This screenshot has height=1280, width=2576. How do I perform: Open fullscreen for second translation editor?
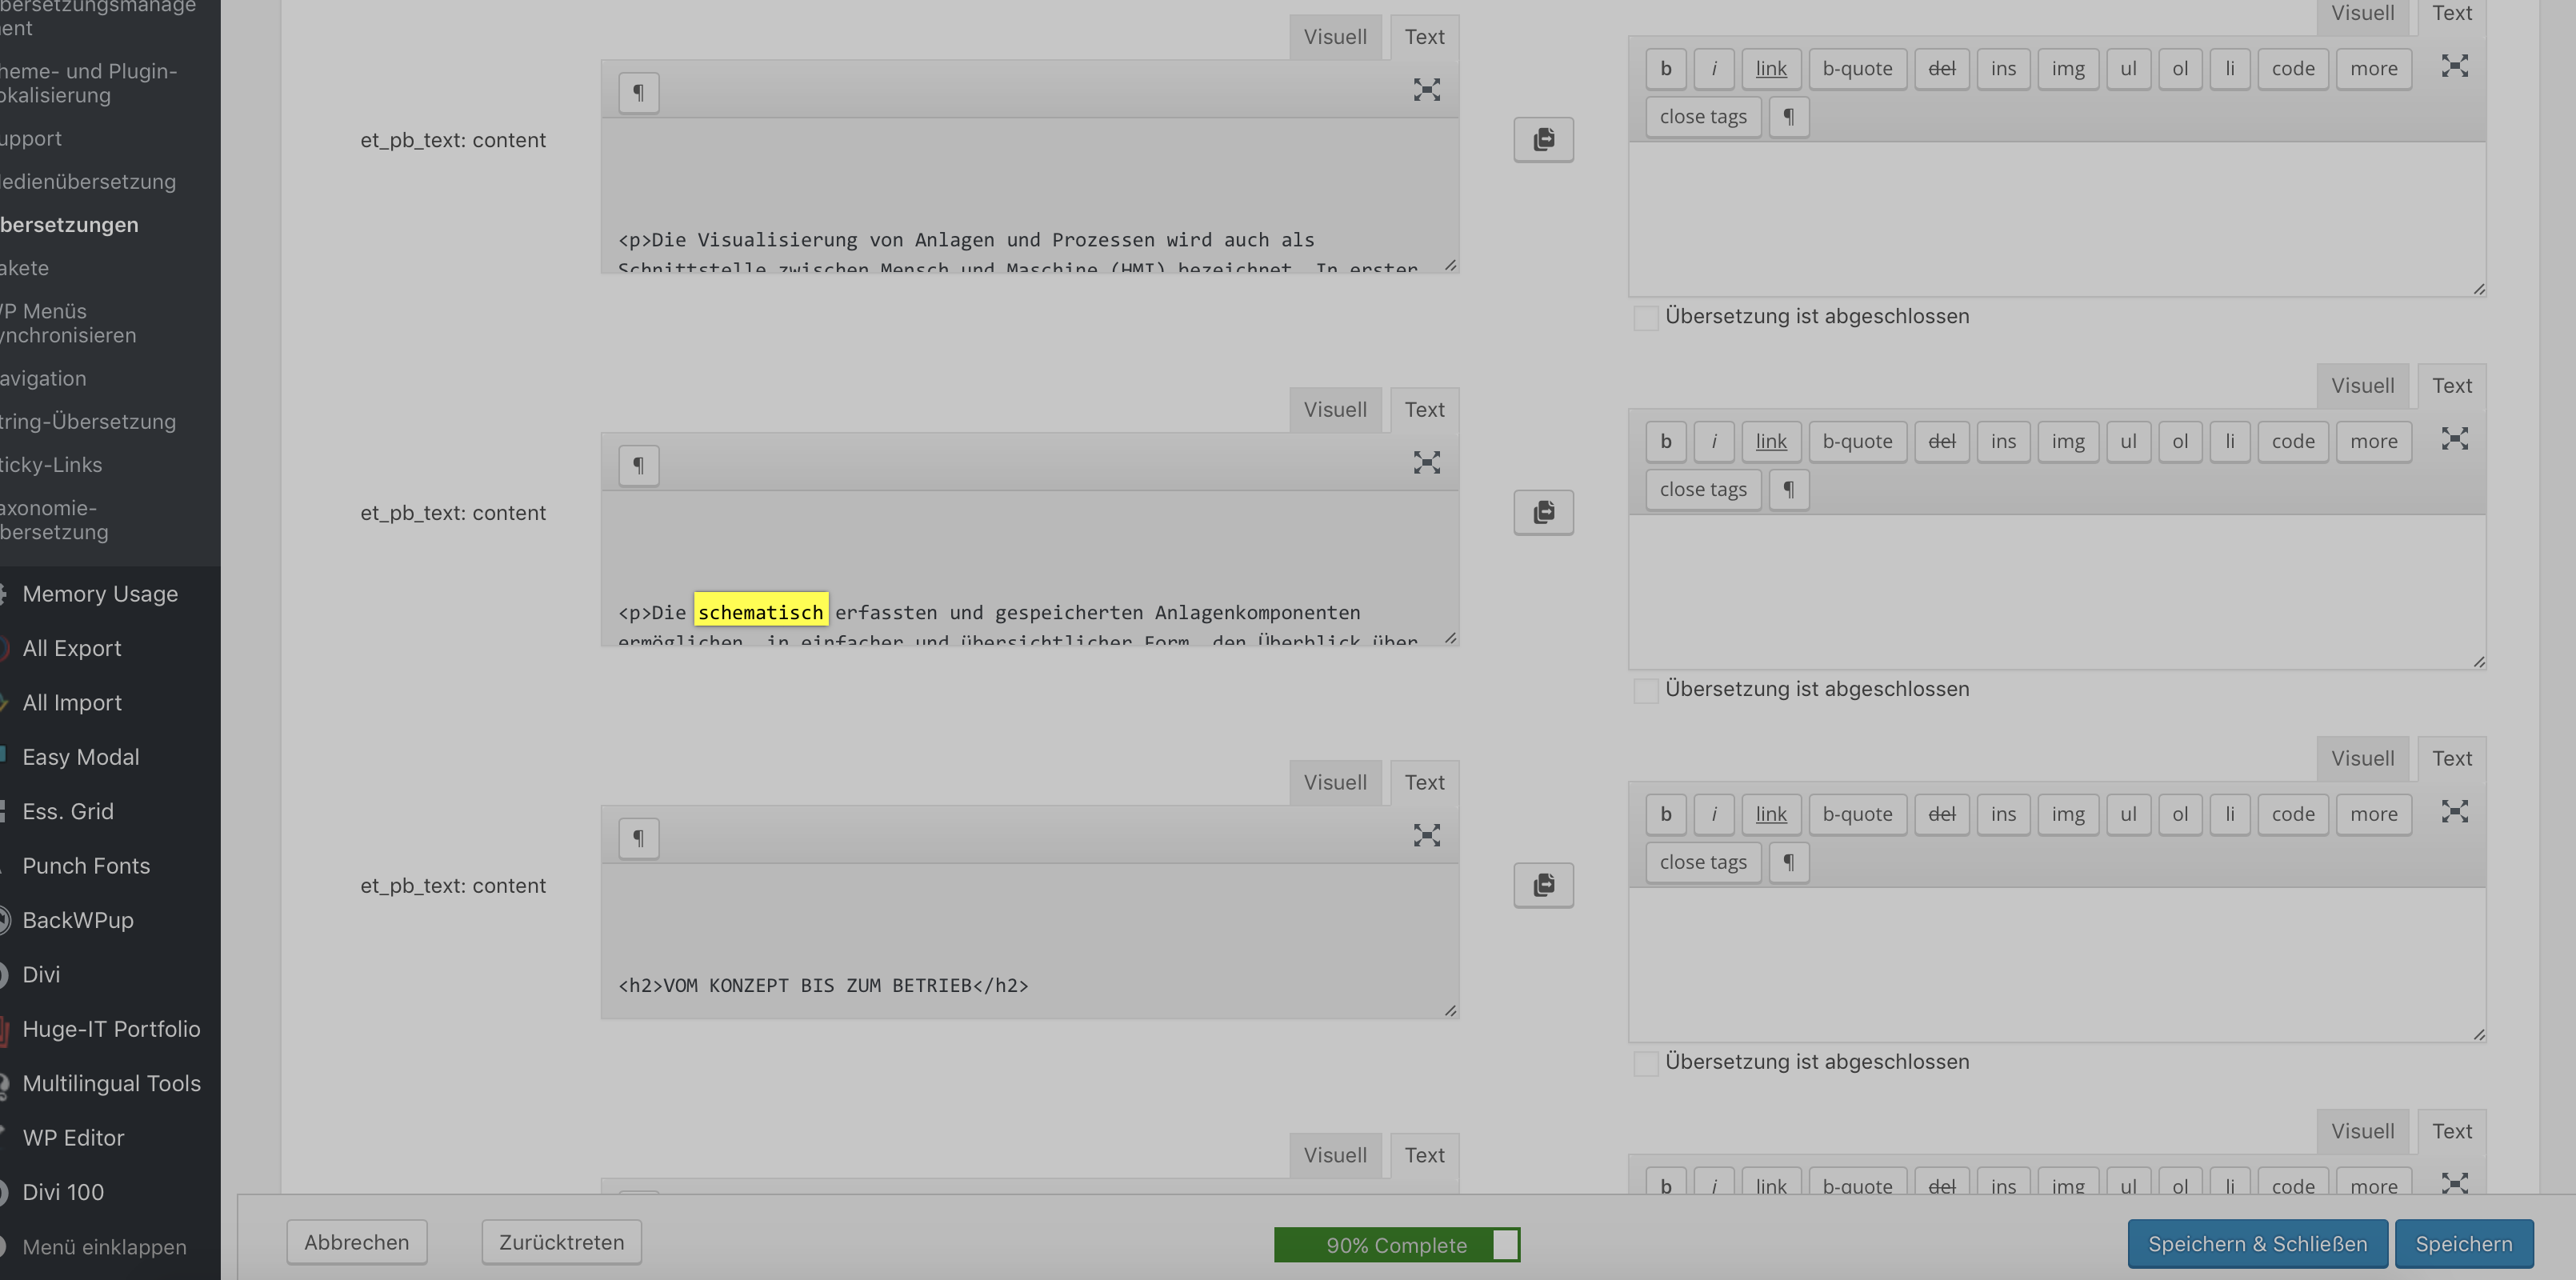pos(2454,438)
